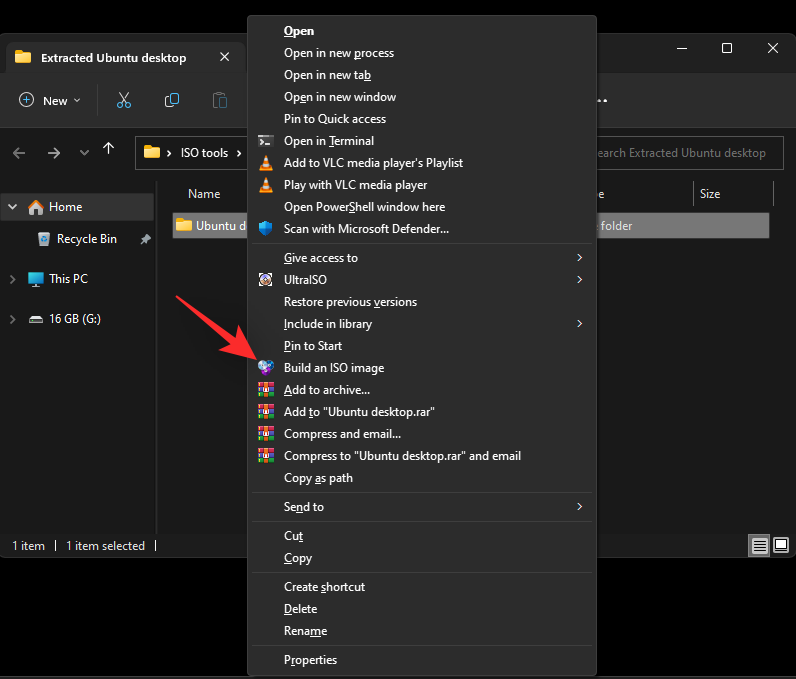Click Pin to Start
Viewport: 796px width, 679px height.
(x=422, y=346)
